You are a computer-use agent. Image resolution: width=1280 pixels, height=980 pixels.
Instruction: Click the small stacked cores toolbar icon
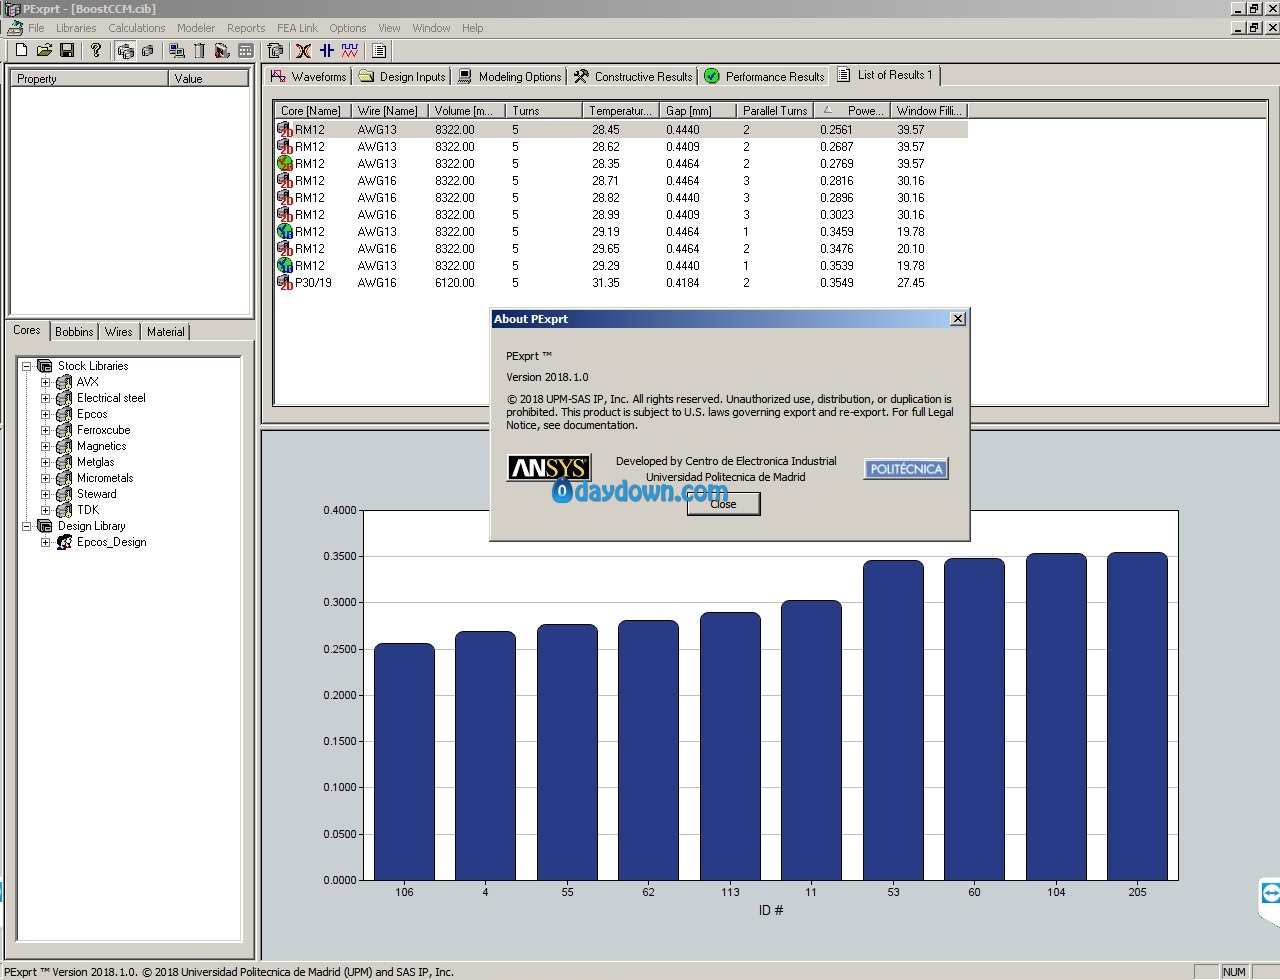pos(148,50)
